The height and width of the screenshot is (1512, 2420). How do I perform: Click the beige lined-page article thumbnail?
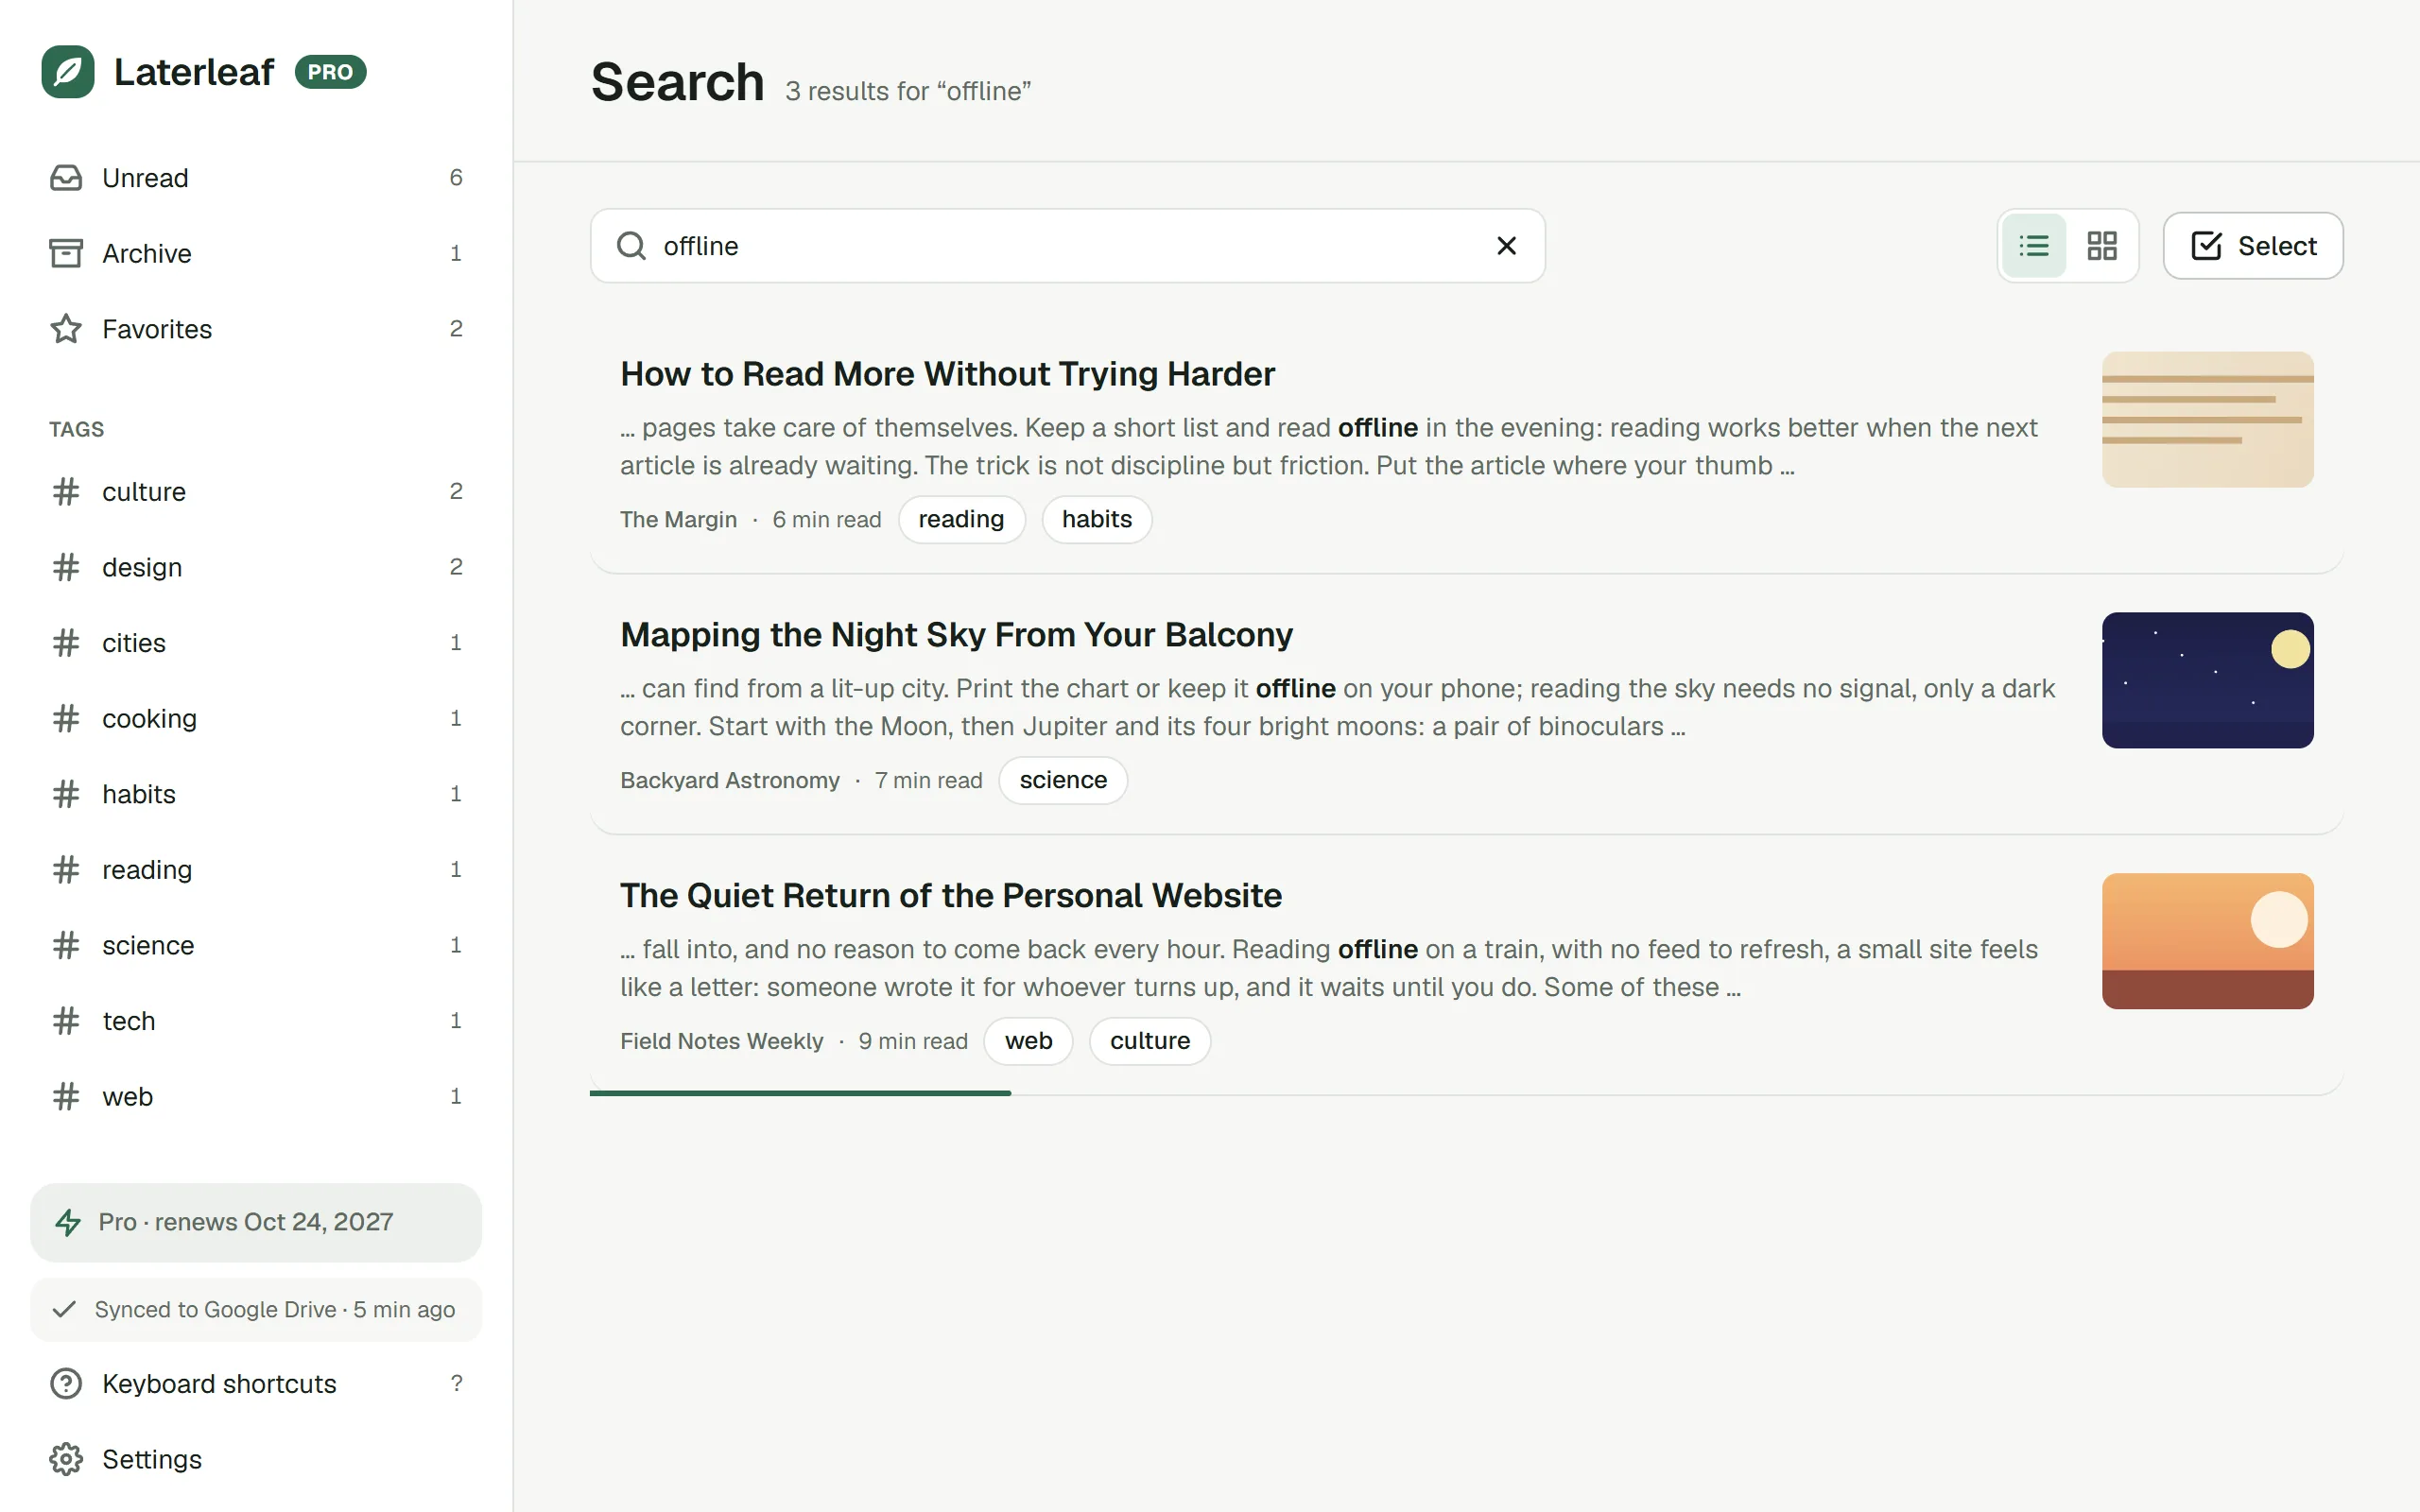pyautogui.click(x=2207, y=420)
